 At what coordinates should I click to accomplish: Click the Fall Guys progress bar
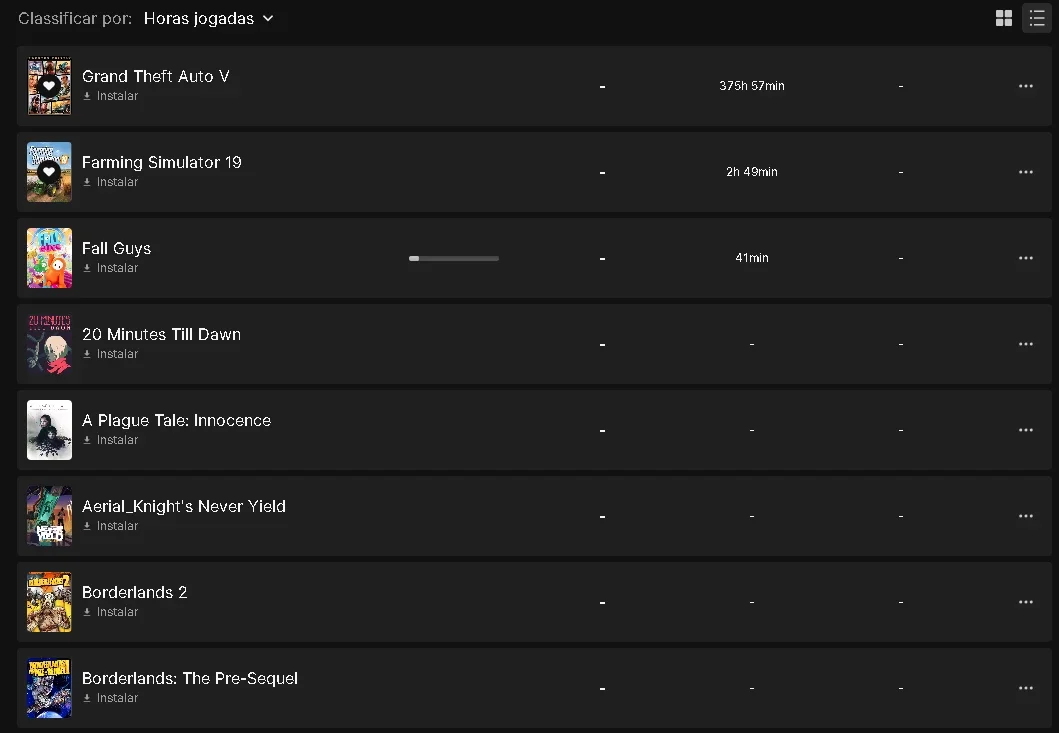[x=454, y=258]
